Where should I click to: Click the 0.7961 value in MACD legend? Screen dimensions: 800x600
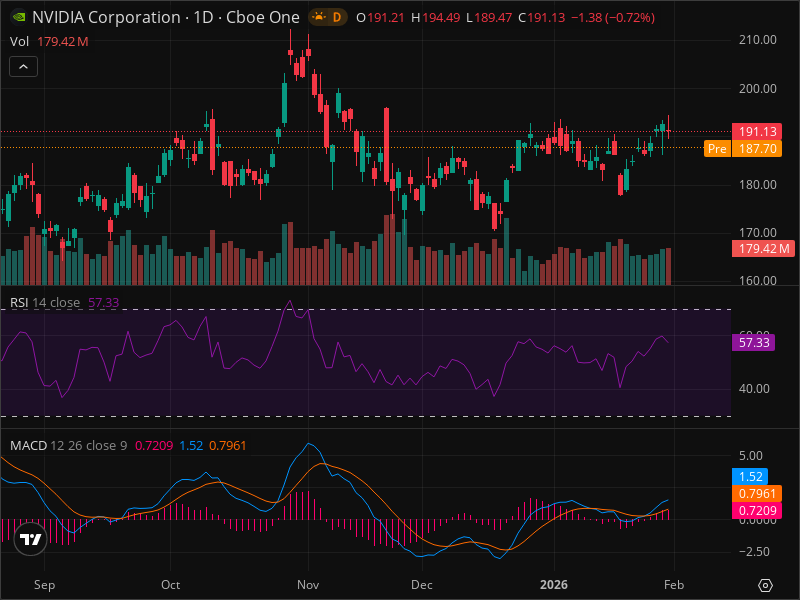(x=228, y=445)
